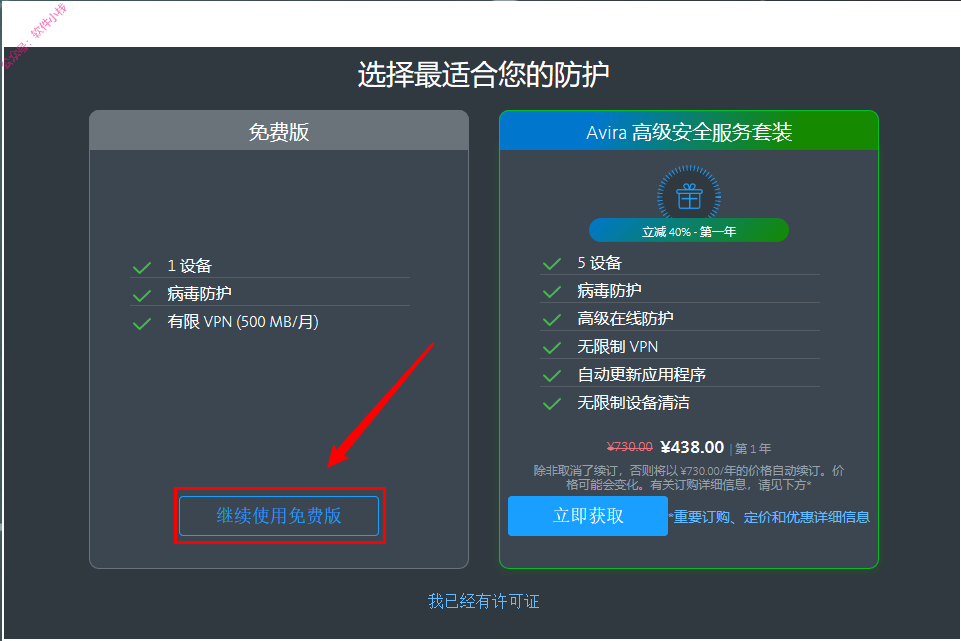Select the 免费版 card header
The height and width of the screenshot is (641, 961).
[x=279, y=131]
